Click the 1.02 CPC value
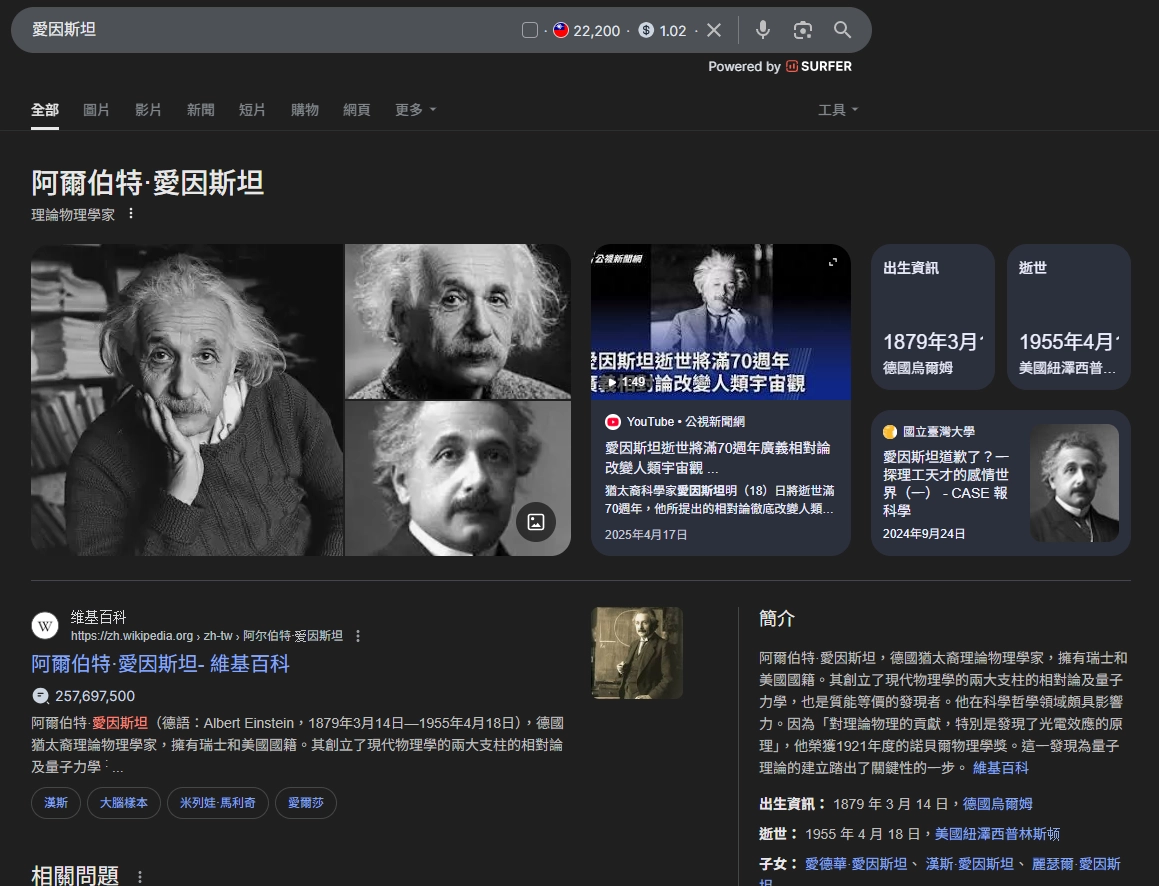The height and width of the screenshot is (886, 1159). coord(673,30)
